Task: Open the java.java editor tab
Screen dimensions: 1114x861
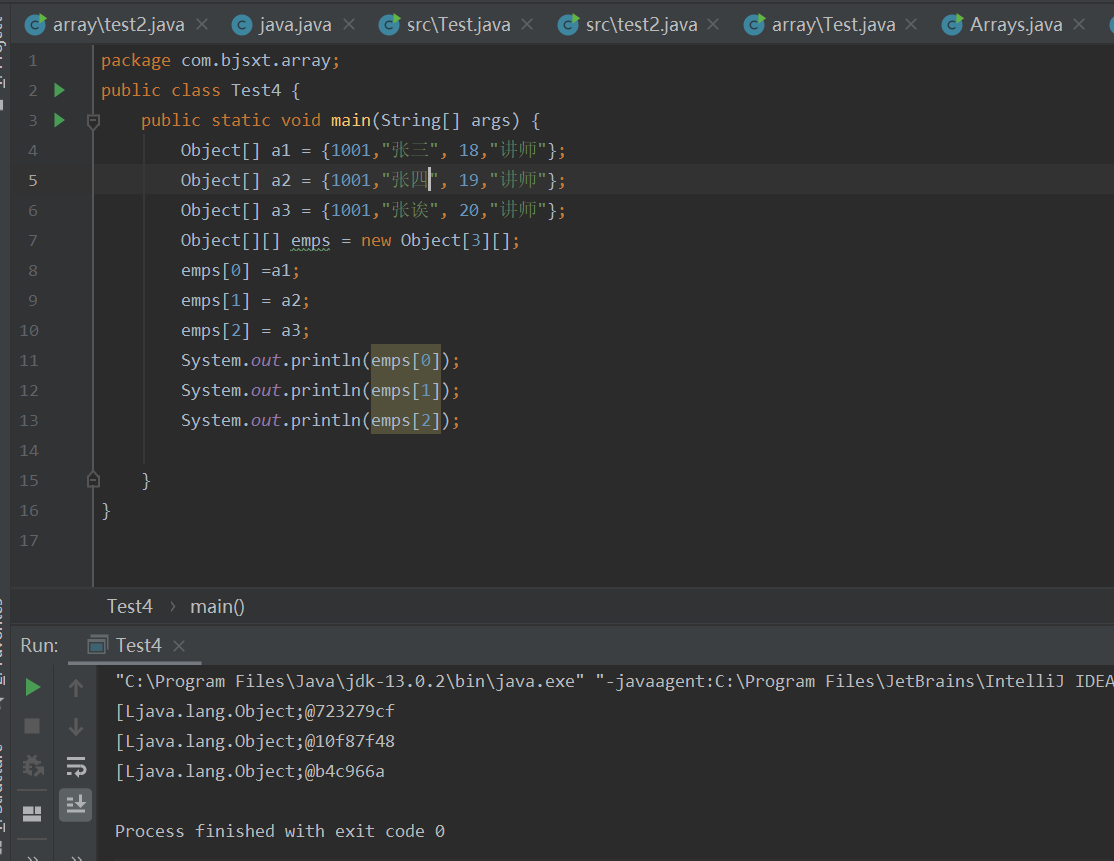Action: pos(282,25)
